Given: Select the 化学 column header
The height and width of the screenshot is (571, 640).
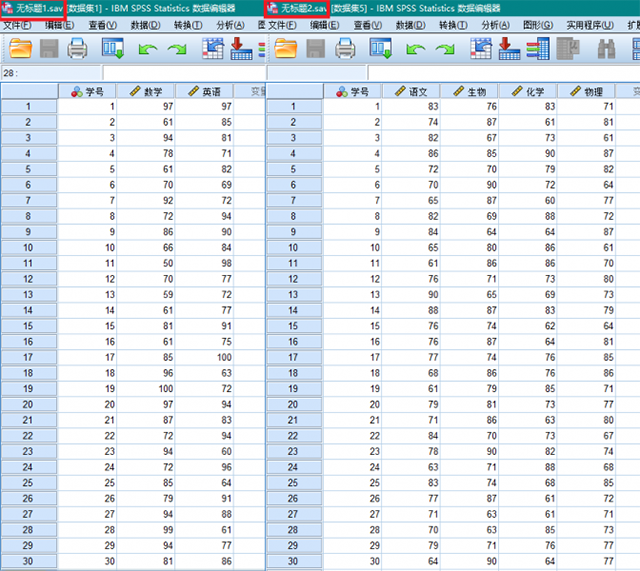Looking at the screenshot, I should [528, 91].
